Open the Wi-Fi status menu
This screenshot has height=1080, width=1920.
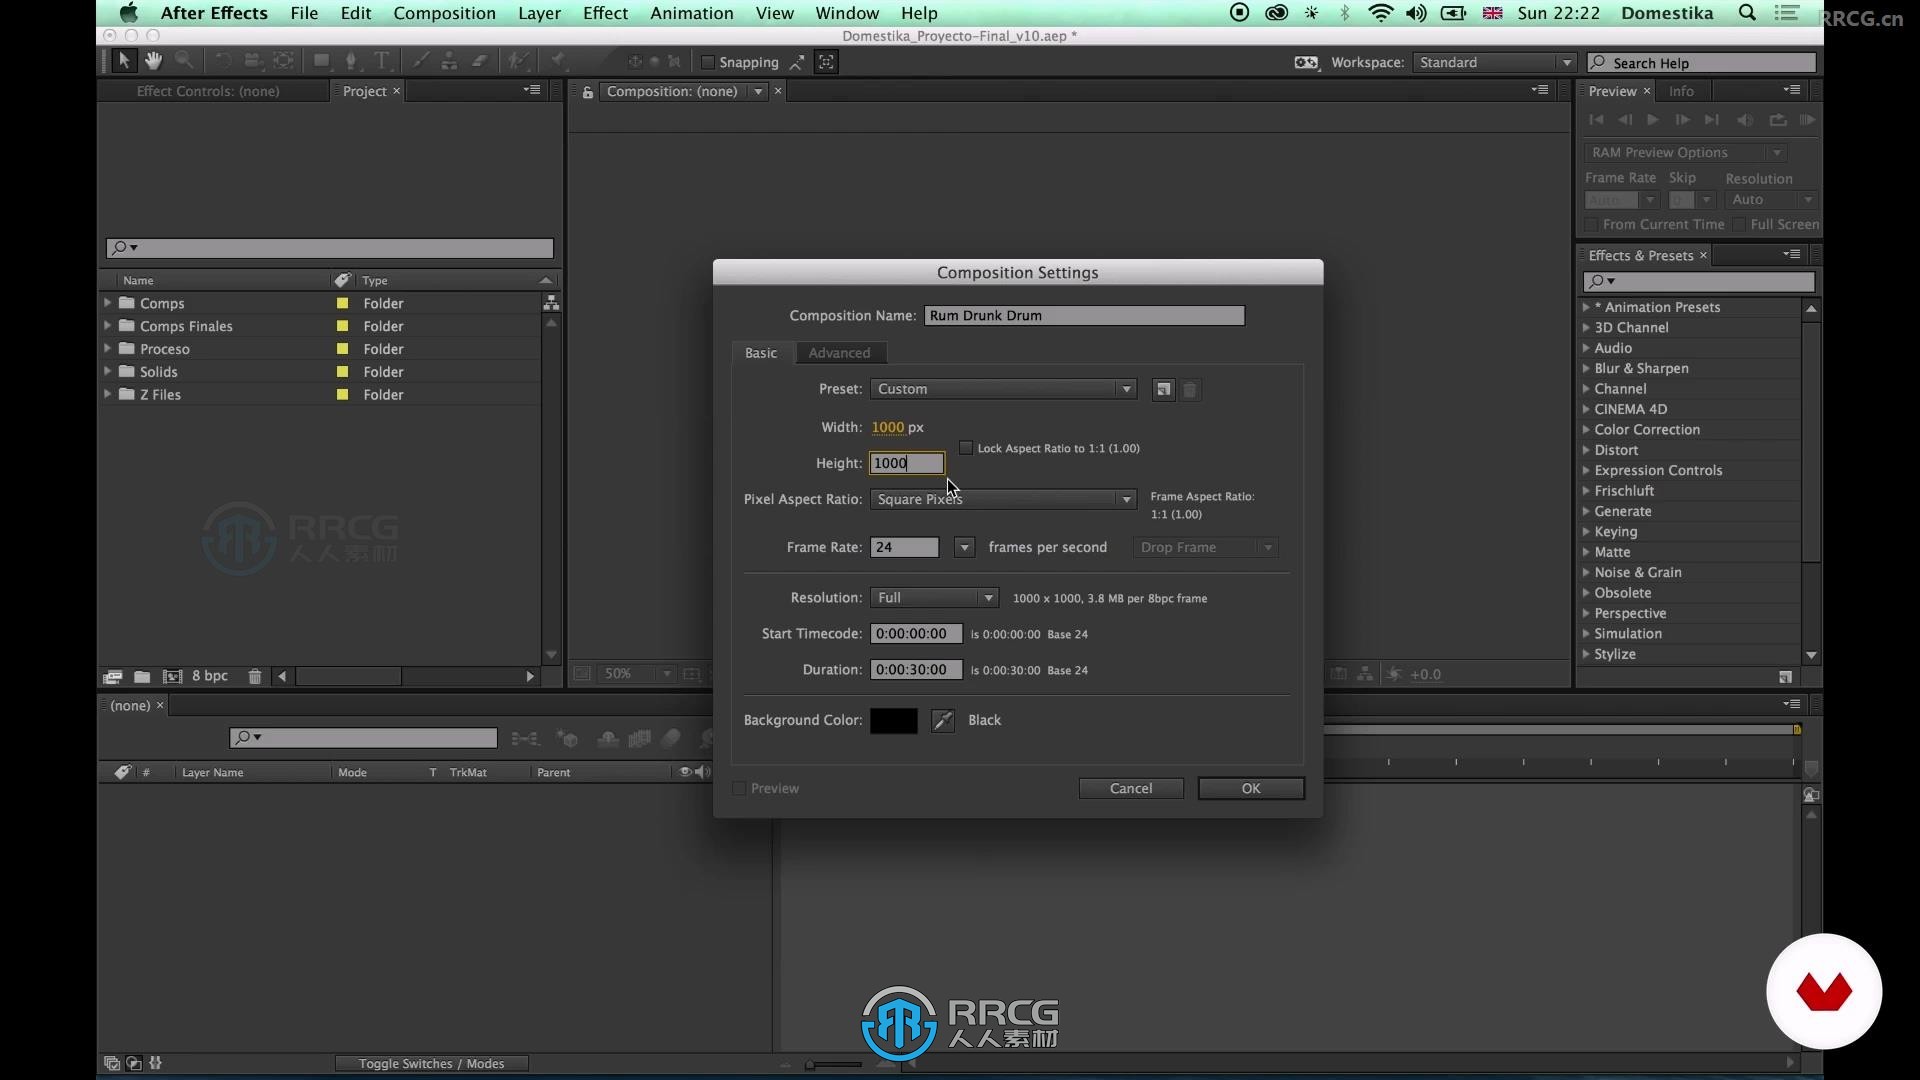click(1380, 13)
